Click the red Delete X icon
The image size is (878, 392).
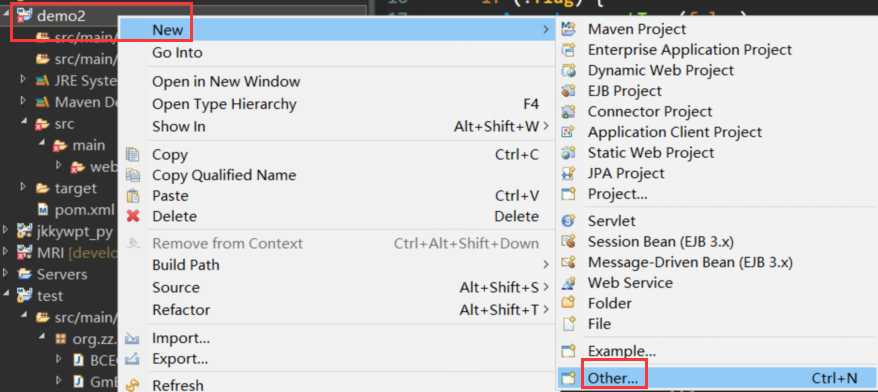tap(133, 216)
